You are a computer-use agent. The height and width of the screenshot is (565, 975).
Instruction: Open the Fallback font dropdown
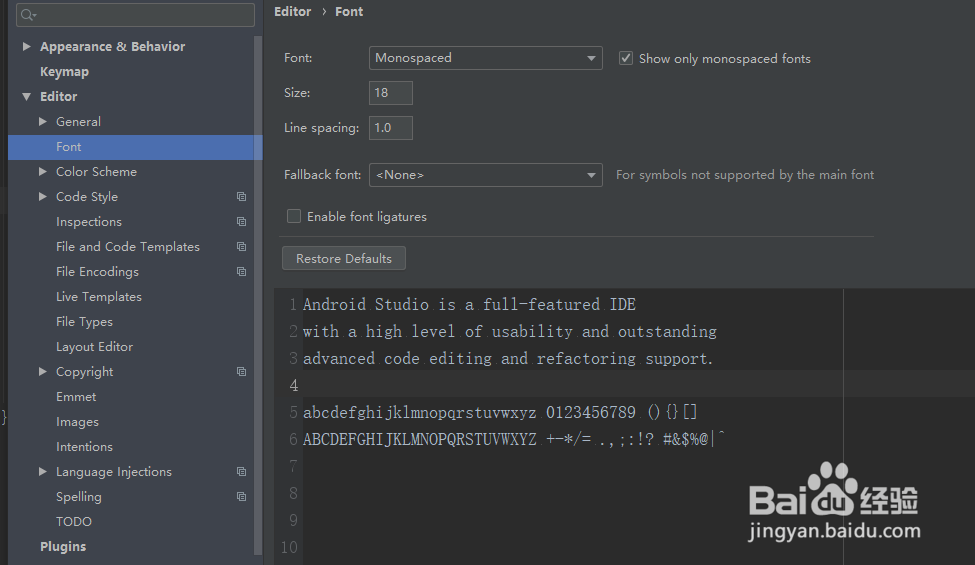coord(486,175)
